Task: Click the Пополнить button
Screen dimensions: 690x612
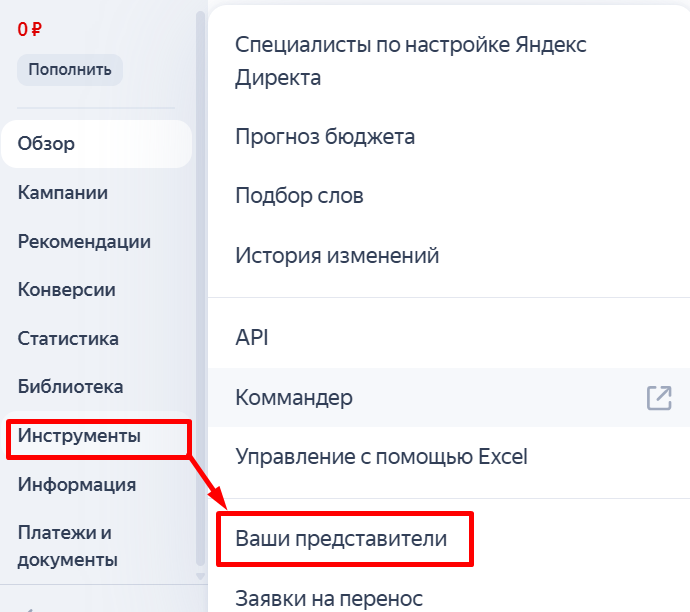Action: tap(69, 70)
